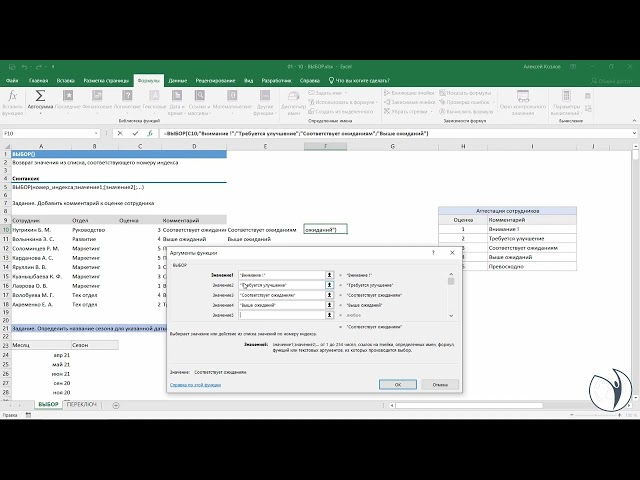Open the More Functions icon
Screen dimensions: 640x480
pos(265,96)
